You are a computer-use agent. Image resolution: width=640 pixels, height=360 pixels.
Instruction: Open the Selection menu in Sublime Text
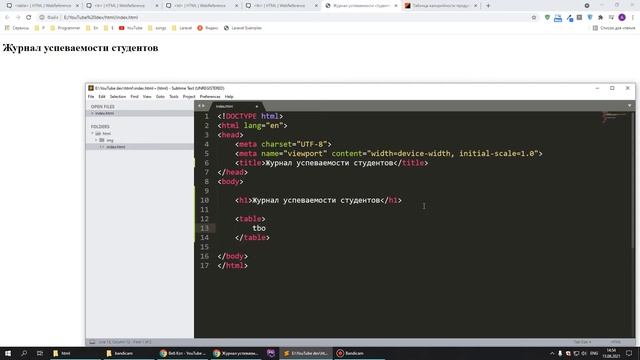(118, 97)
